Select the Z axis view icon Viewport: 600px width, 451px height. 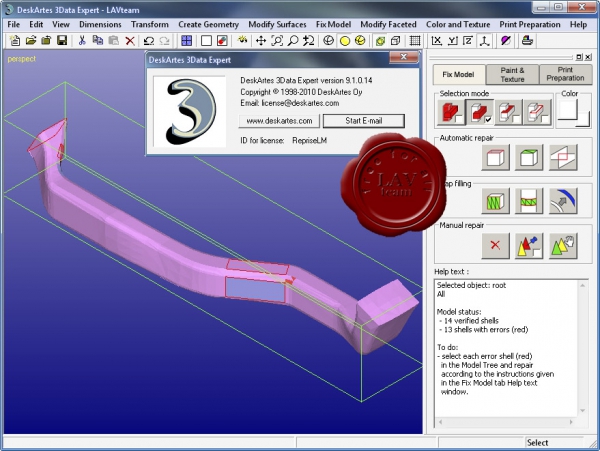[468, 41]
